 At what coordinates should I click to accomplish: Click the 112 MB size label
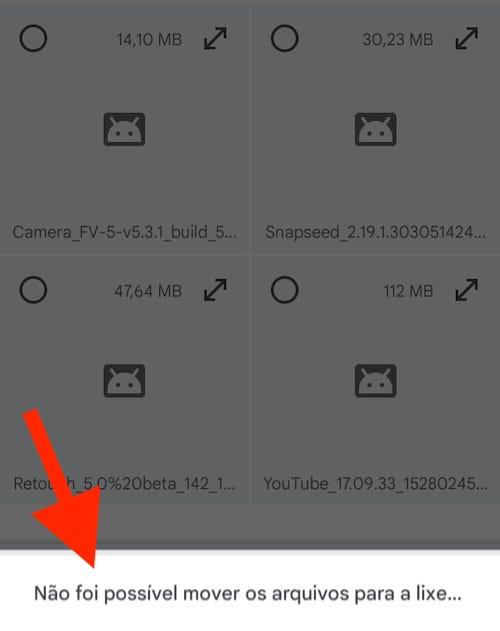408,291
